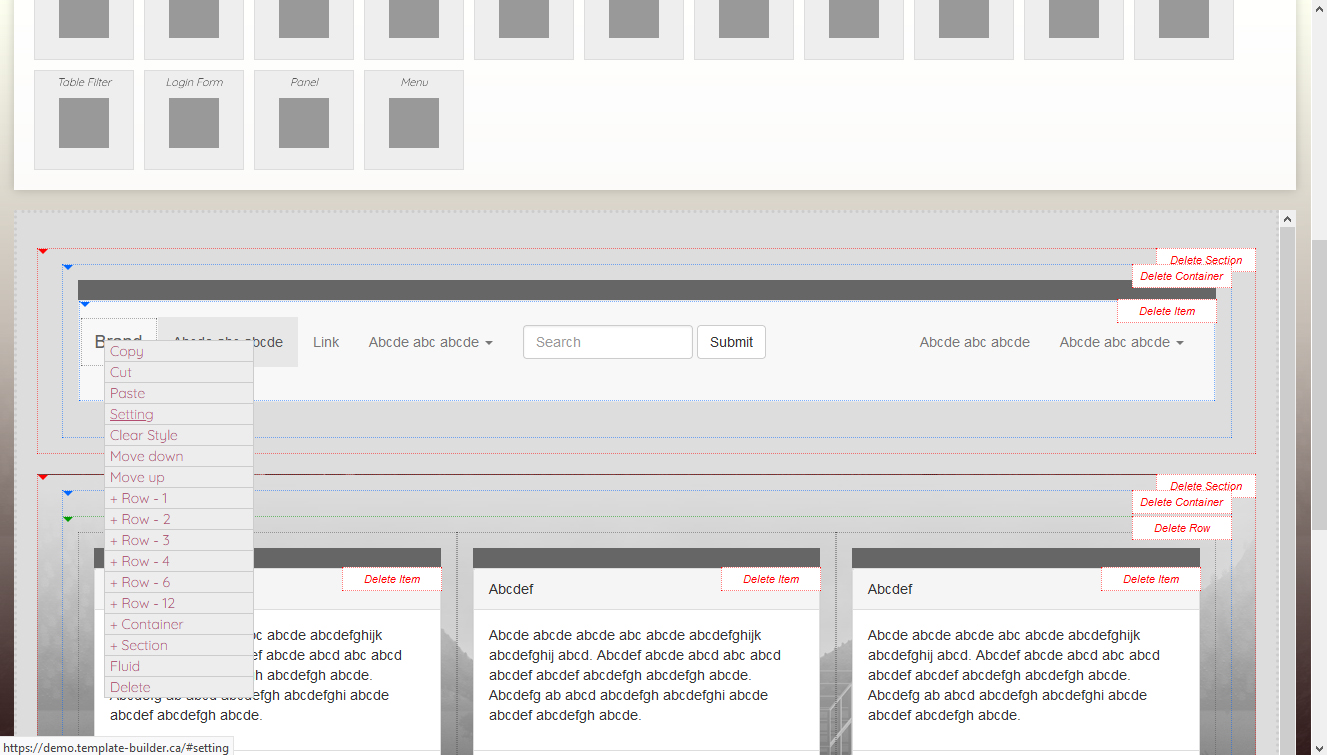
Task: Open Setting from the context menu
Action: (132, 414)
